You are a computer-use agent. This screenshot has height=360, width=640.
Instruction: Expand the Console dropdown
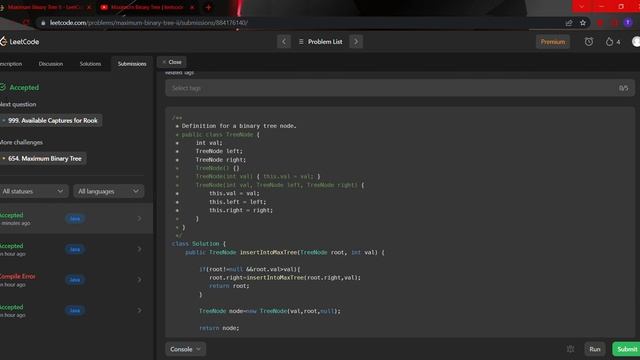coord(185,349)
